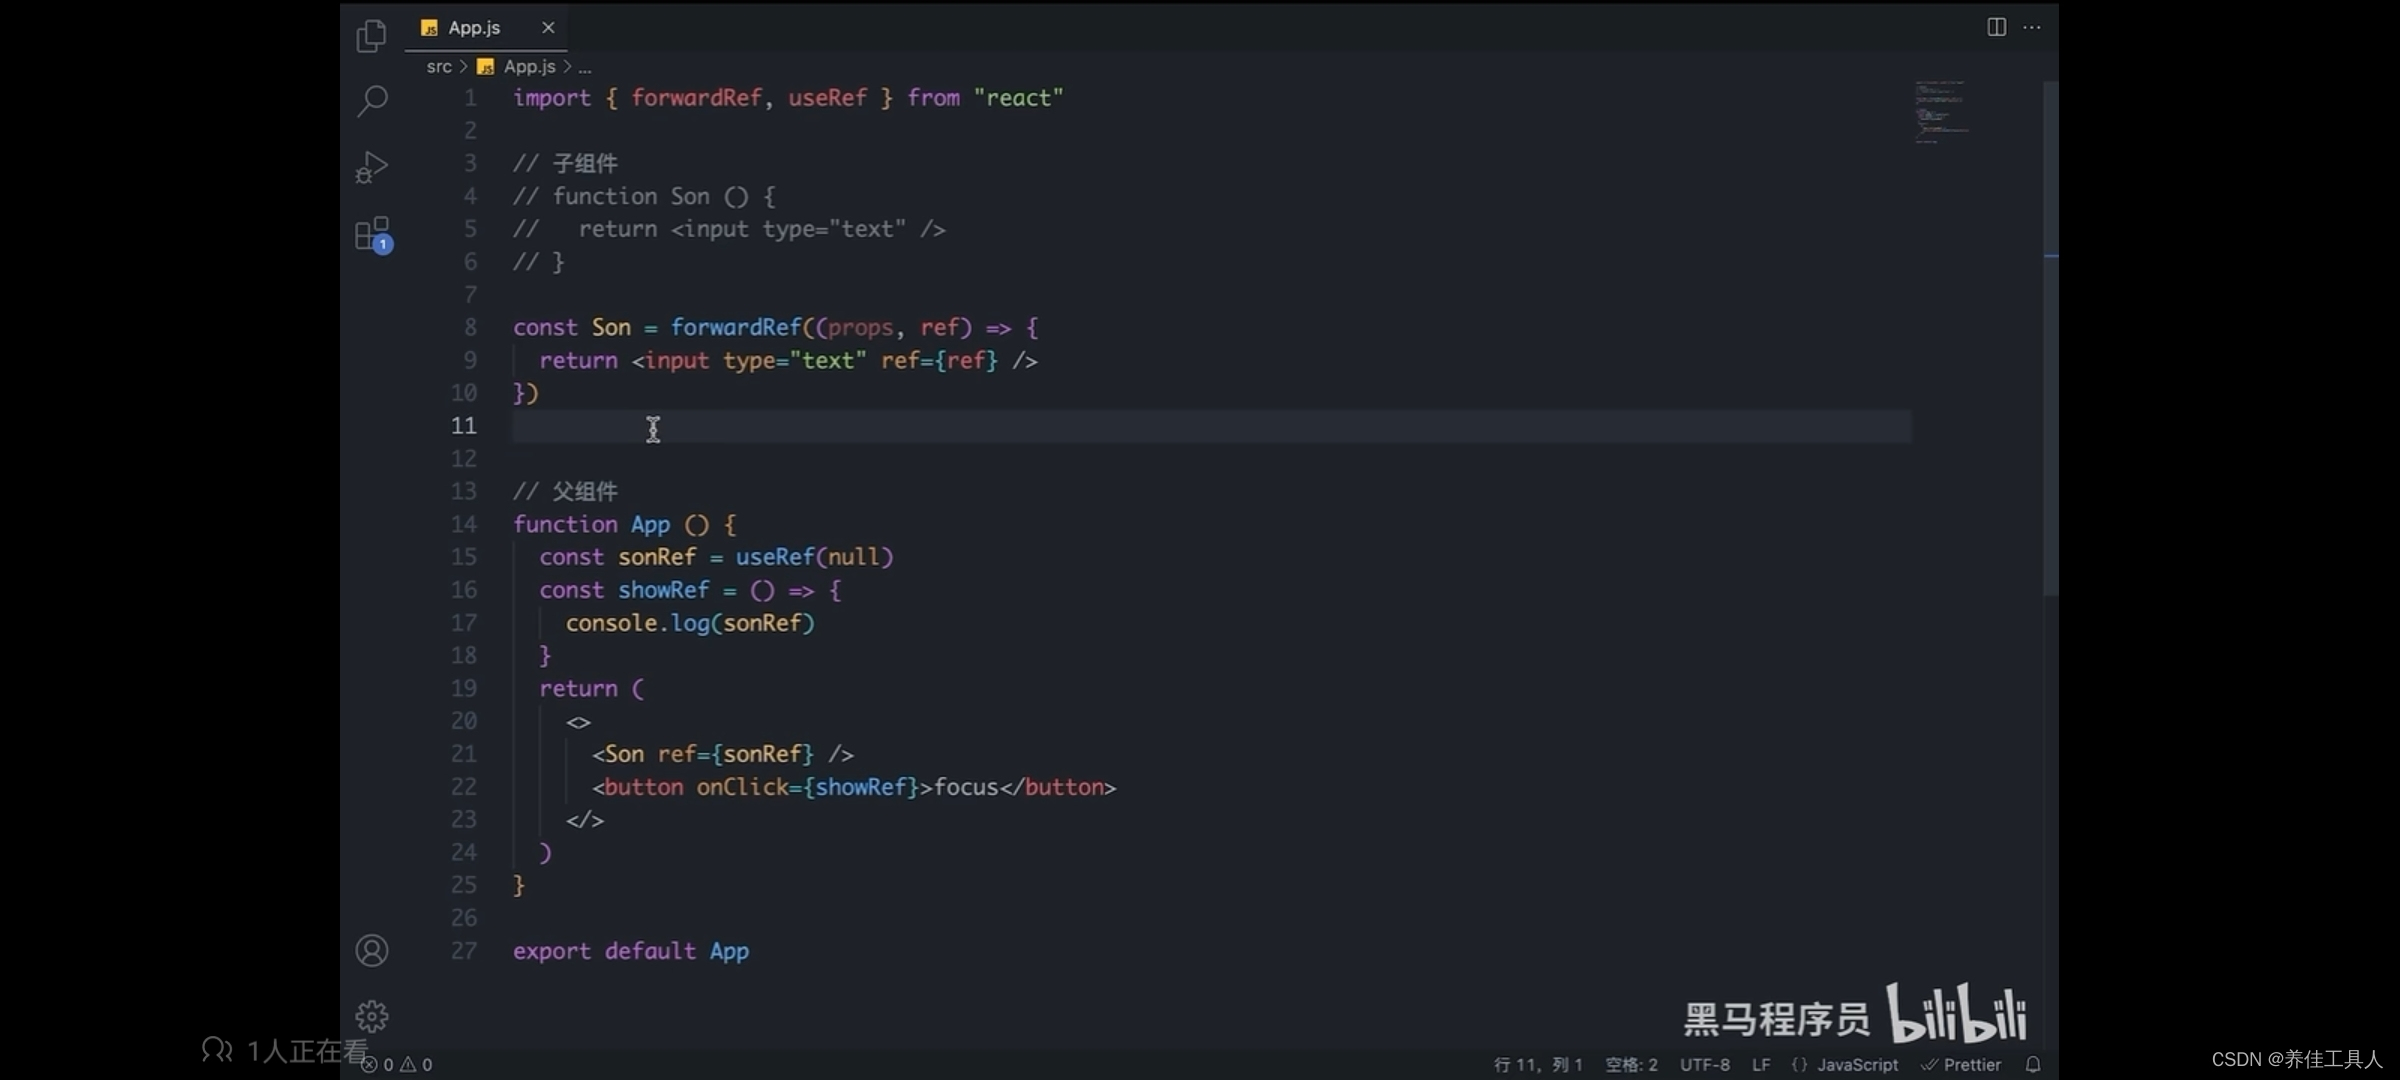Open the Search view in the activity bar
This screenshot has height=1080, width=2400.
pos(372,100)
